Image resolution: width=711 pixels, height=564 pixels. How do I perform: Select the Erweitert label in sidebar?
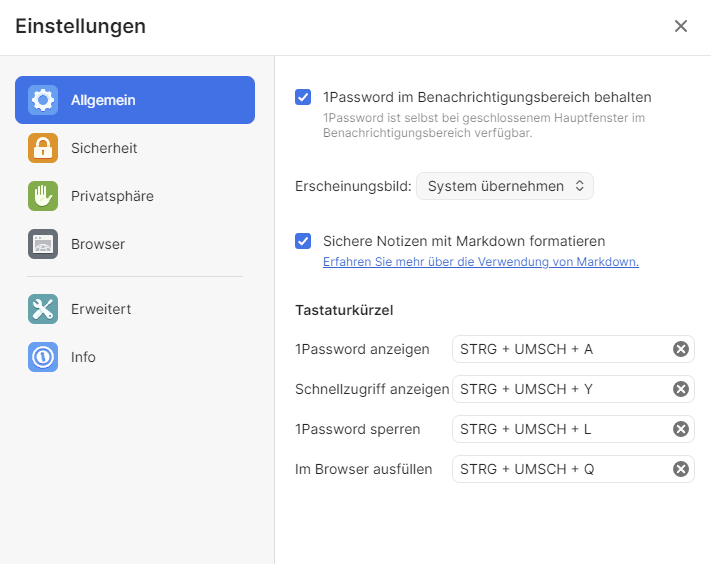click(x=101, y=309)
